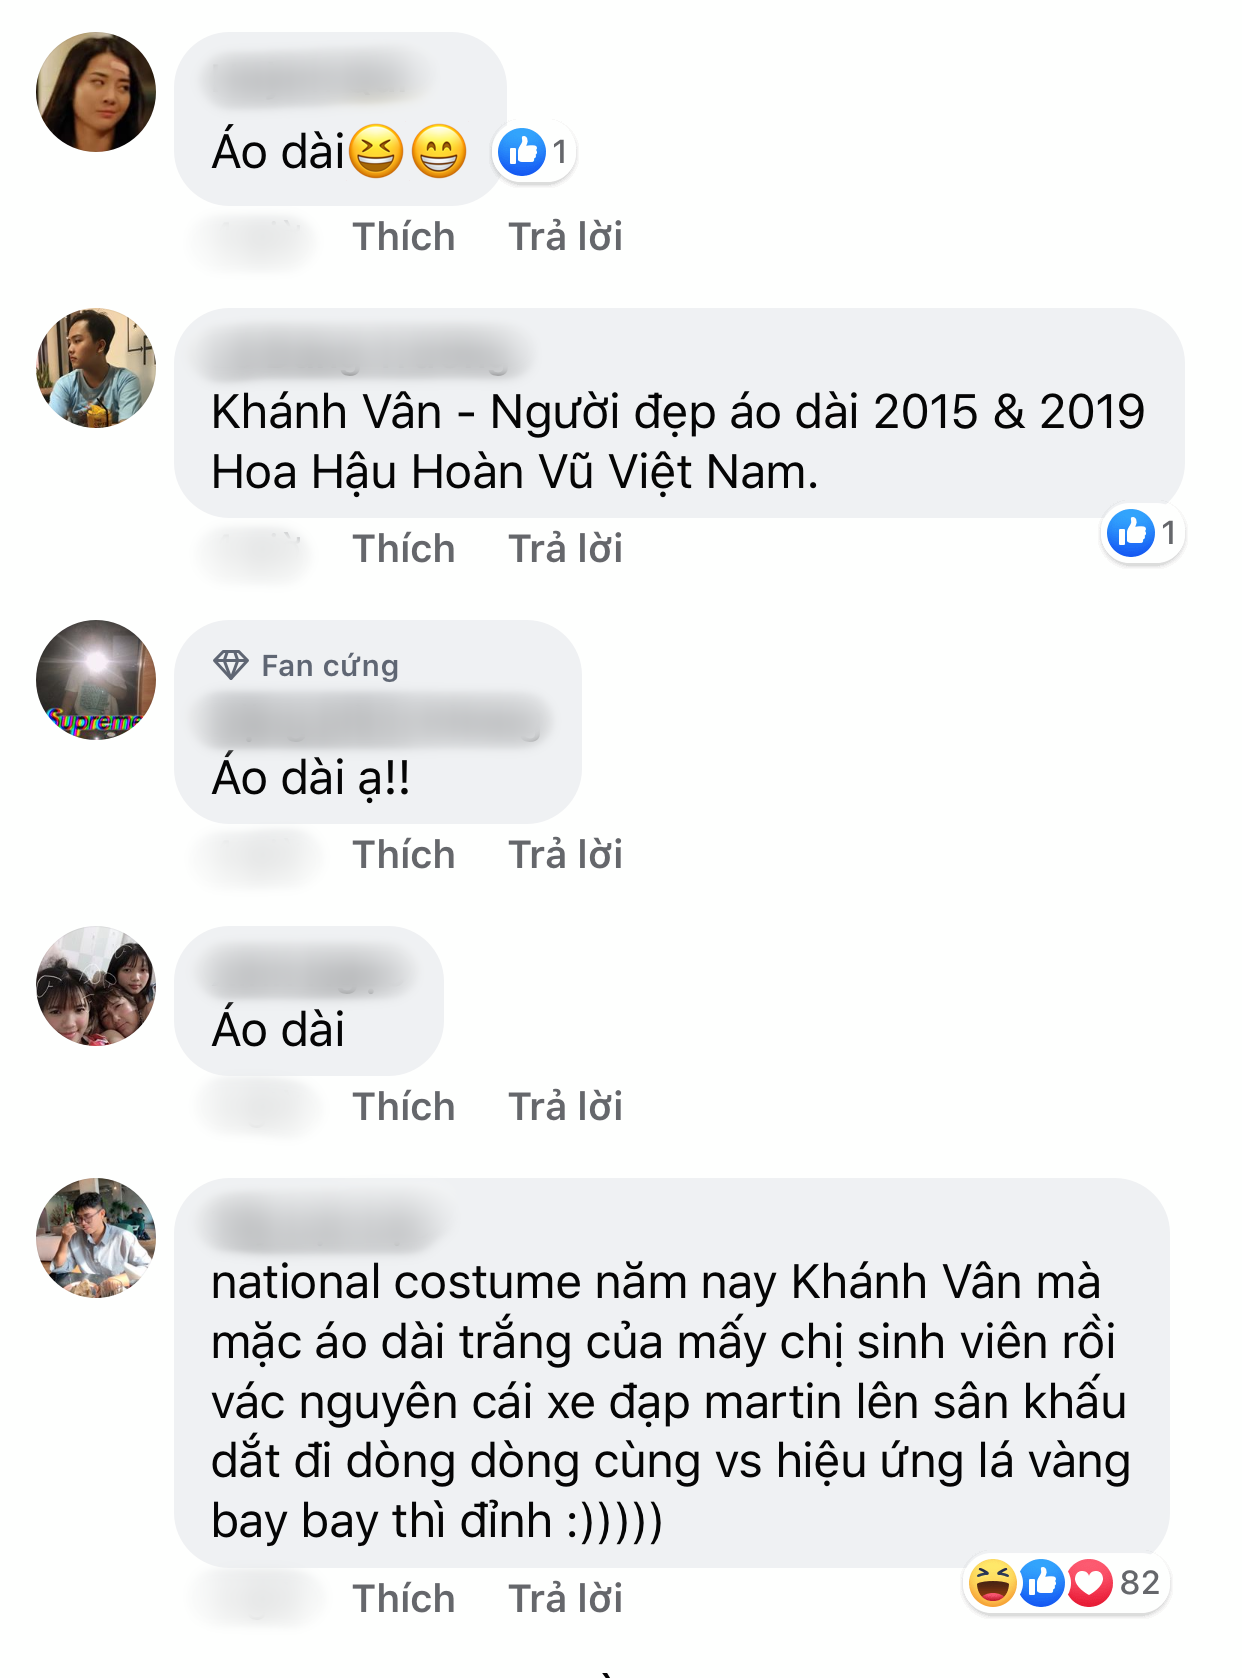Open the haha reaction icon with 82 reactions
This screenshot has width=1242, height=1678.
click(x=992, y=1583)
